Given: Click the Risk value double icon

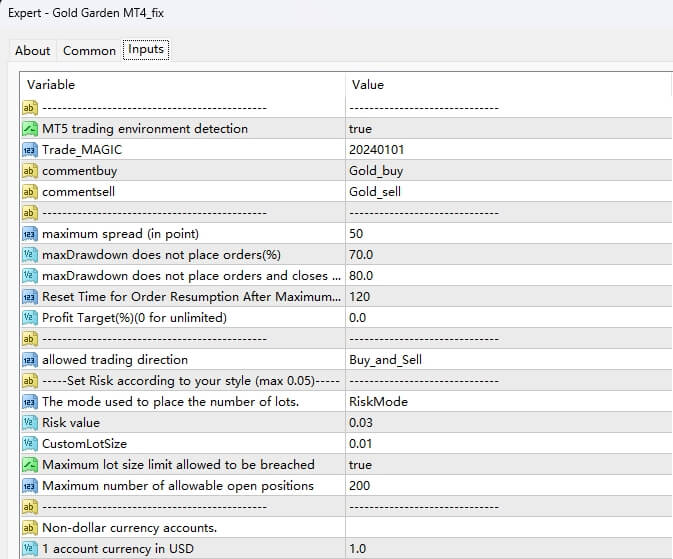Looking at the screenshot, I should (x=30, y=422).
